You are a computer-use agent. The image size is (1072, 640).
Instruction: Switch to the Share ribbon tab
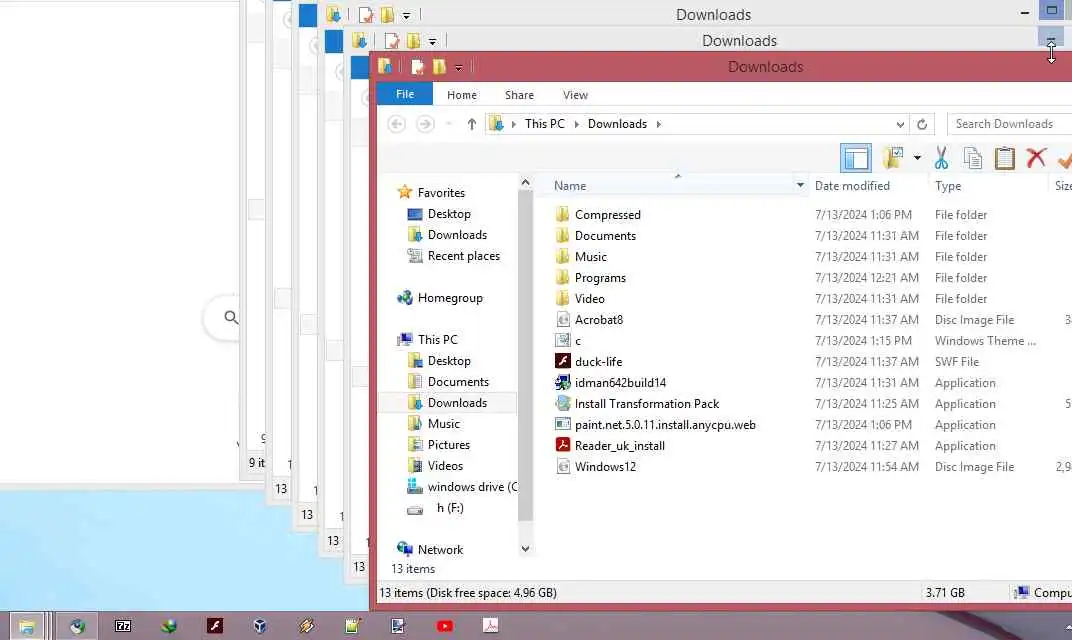pyautogui.click(x=519, y=95)
